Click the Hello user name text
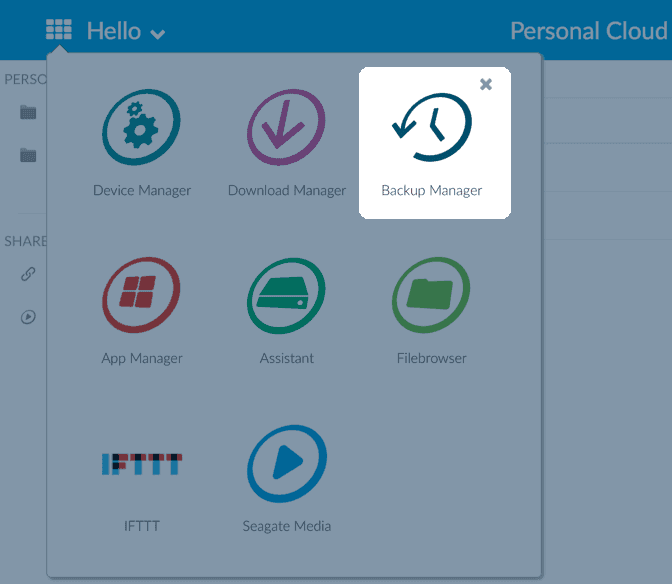The width and height of the screenshot is (672, 584). pos(114,31)
